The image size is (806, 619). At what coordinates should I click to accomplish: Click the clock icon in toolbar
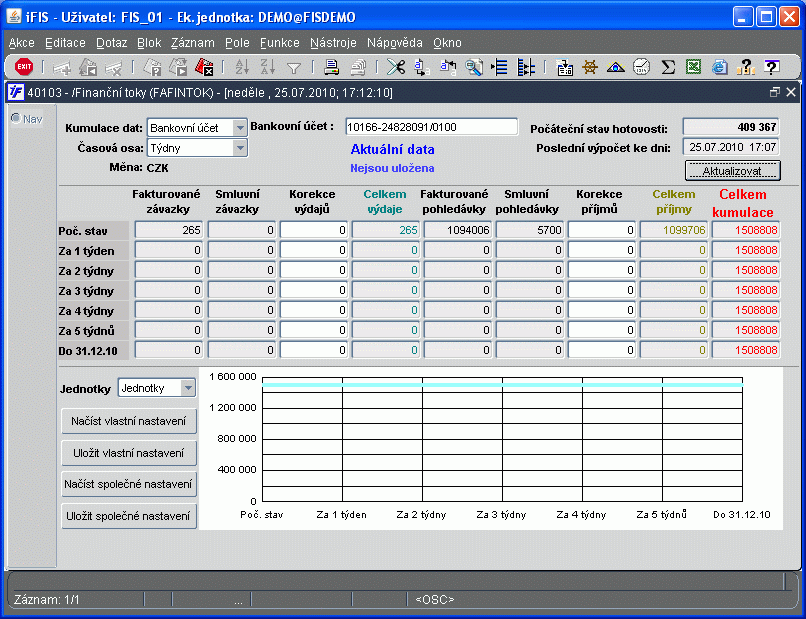(x=641, y=67)
